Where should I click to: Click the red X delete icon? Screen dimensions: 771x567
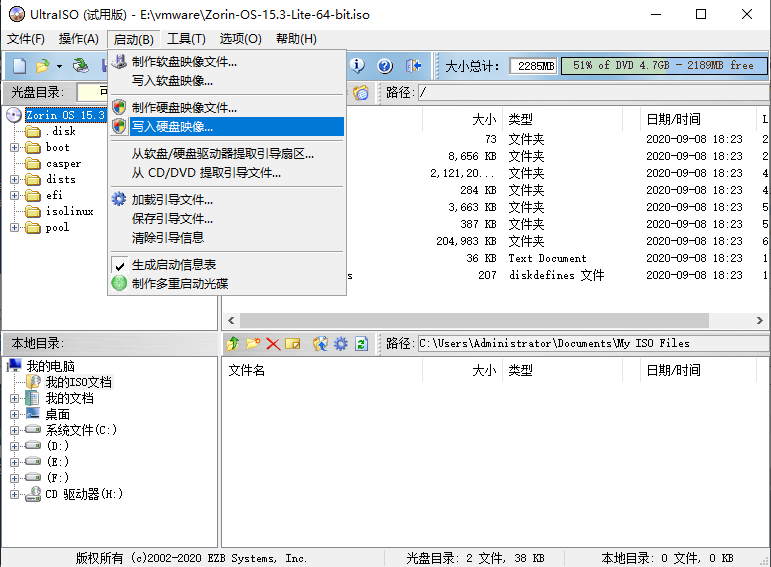(x=273, y=344)
